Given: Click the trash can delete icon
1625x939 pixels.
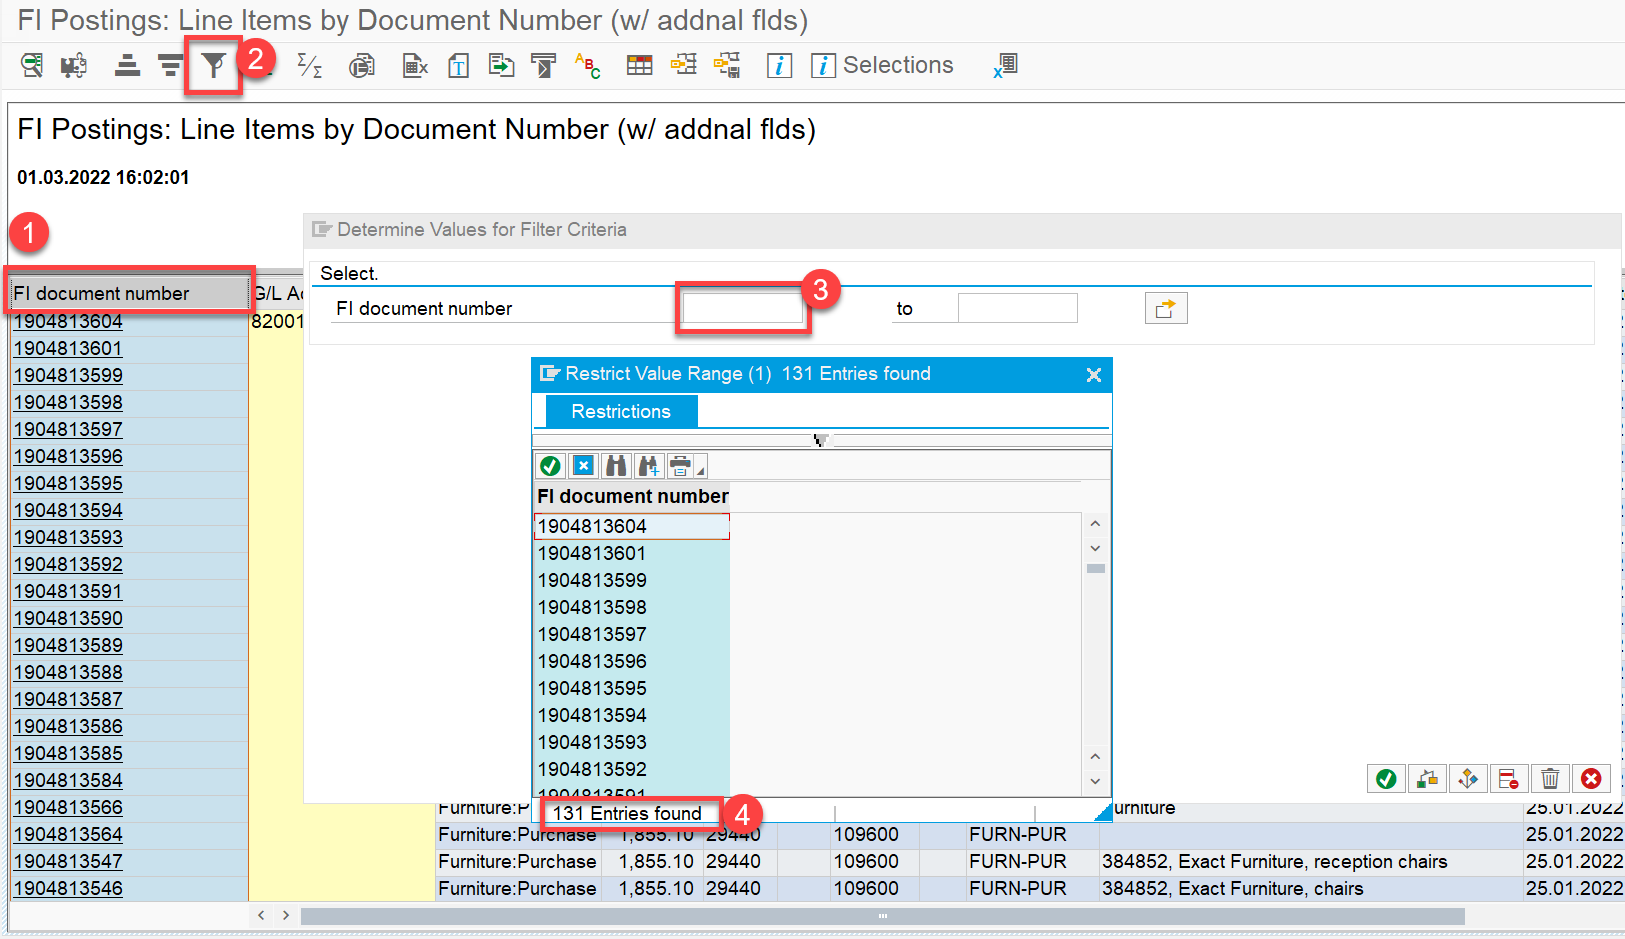Looking at the screenshot, I should (1550, 778).
